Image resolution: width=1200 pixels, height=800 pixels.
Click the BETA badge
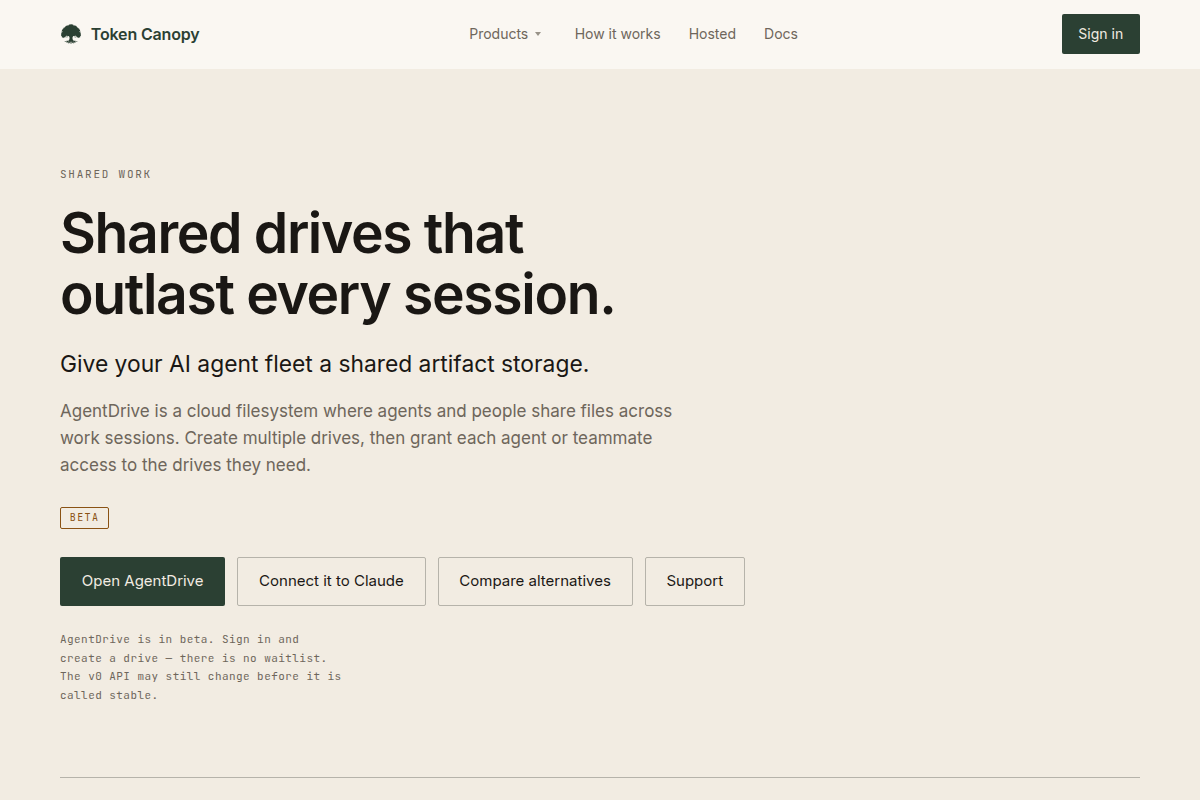[84, 518]
